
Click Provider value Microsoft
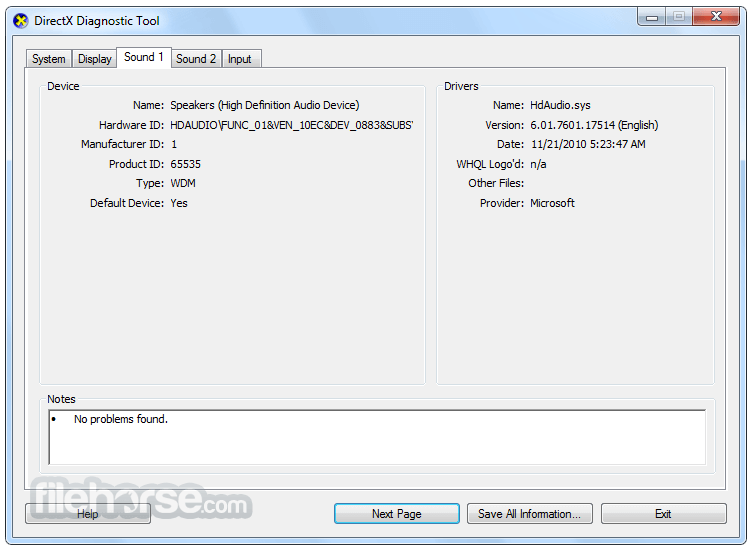pyautogui.click(x=552, y=203)
